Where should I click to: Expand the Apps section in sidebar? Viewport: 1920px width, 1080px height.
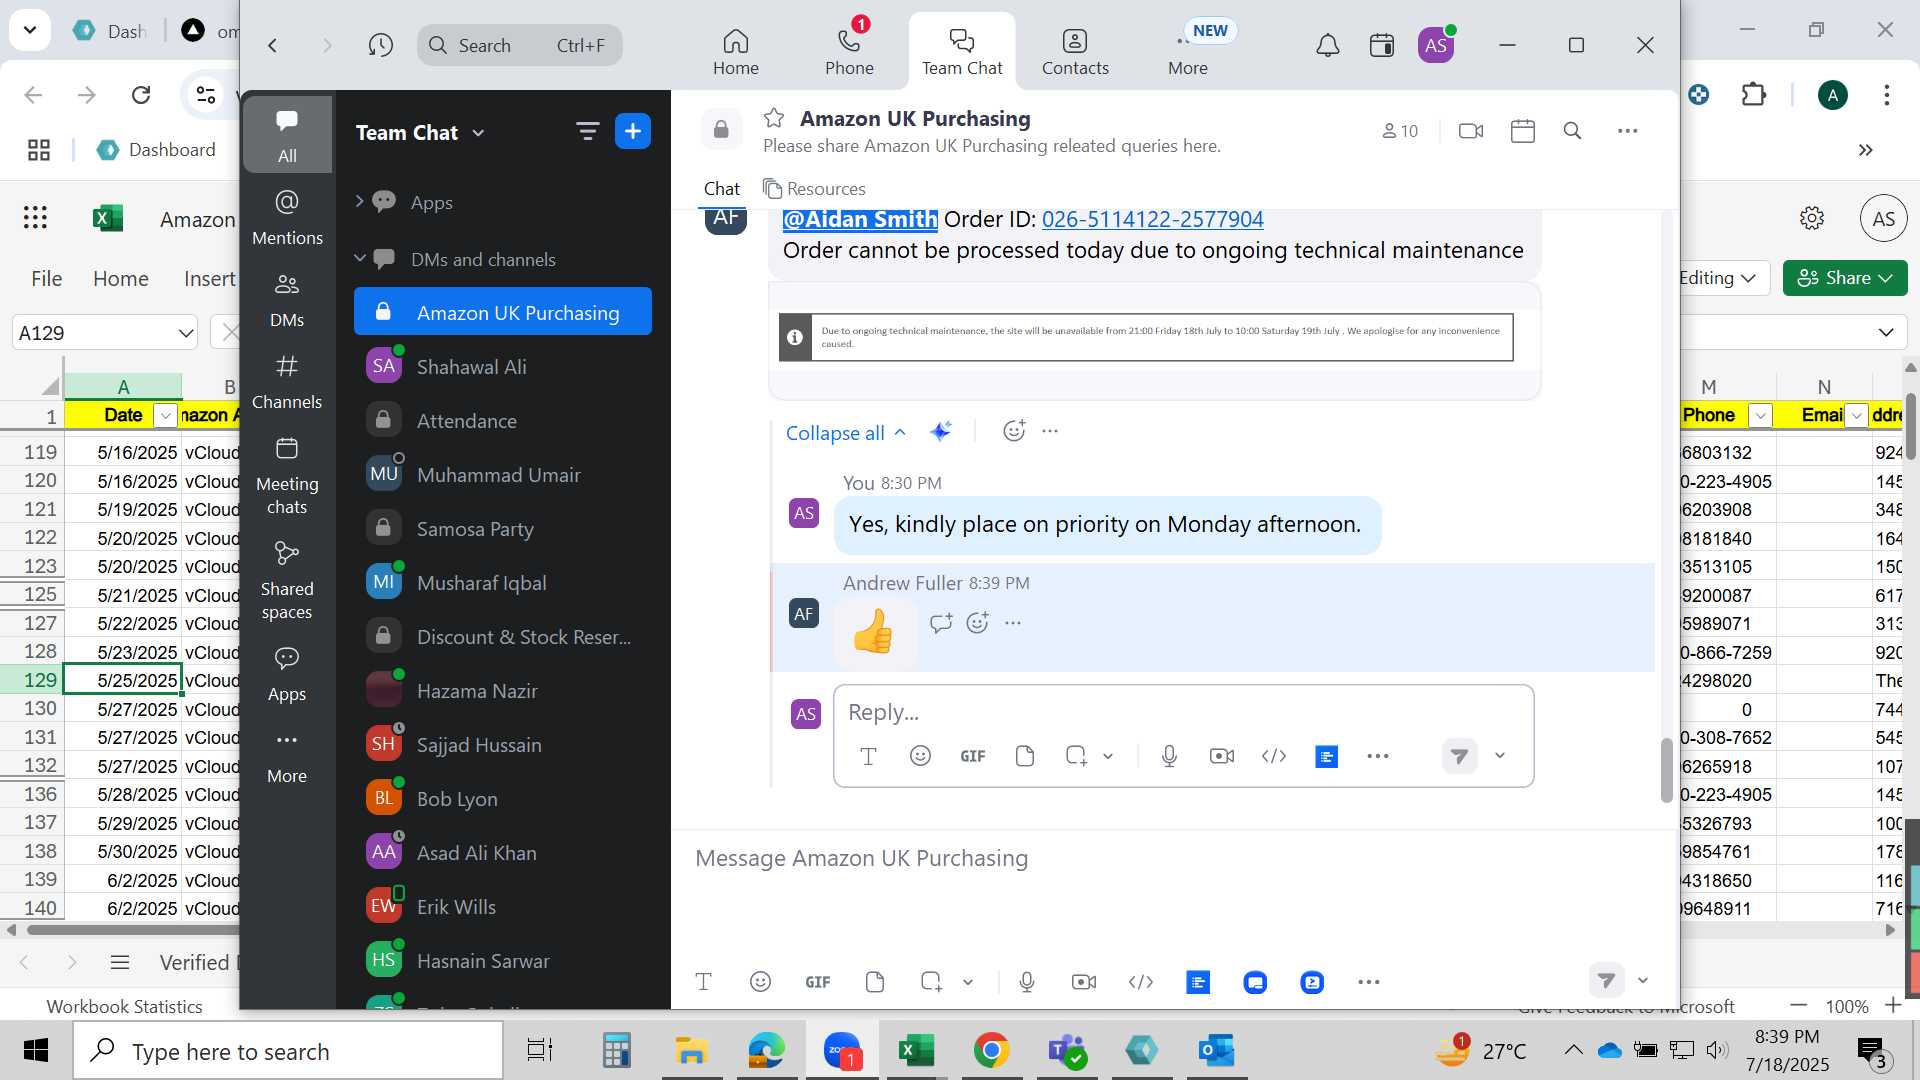coord(359,201)
